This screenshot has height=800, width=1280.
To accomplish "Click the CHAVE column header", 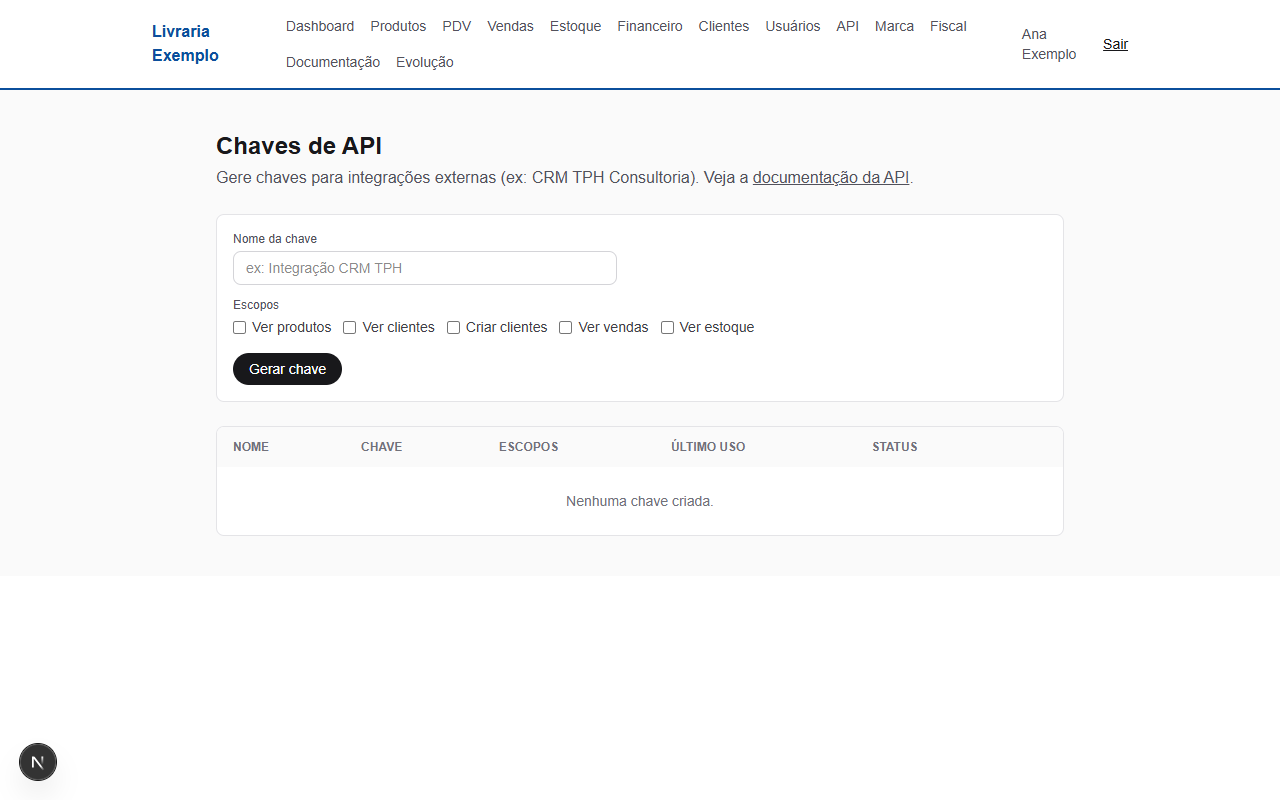I will (x=381, y=447).
